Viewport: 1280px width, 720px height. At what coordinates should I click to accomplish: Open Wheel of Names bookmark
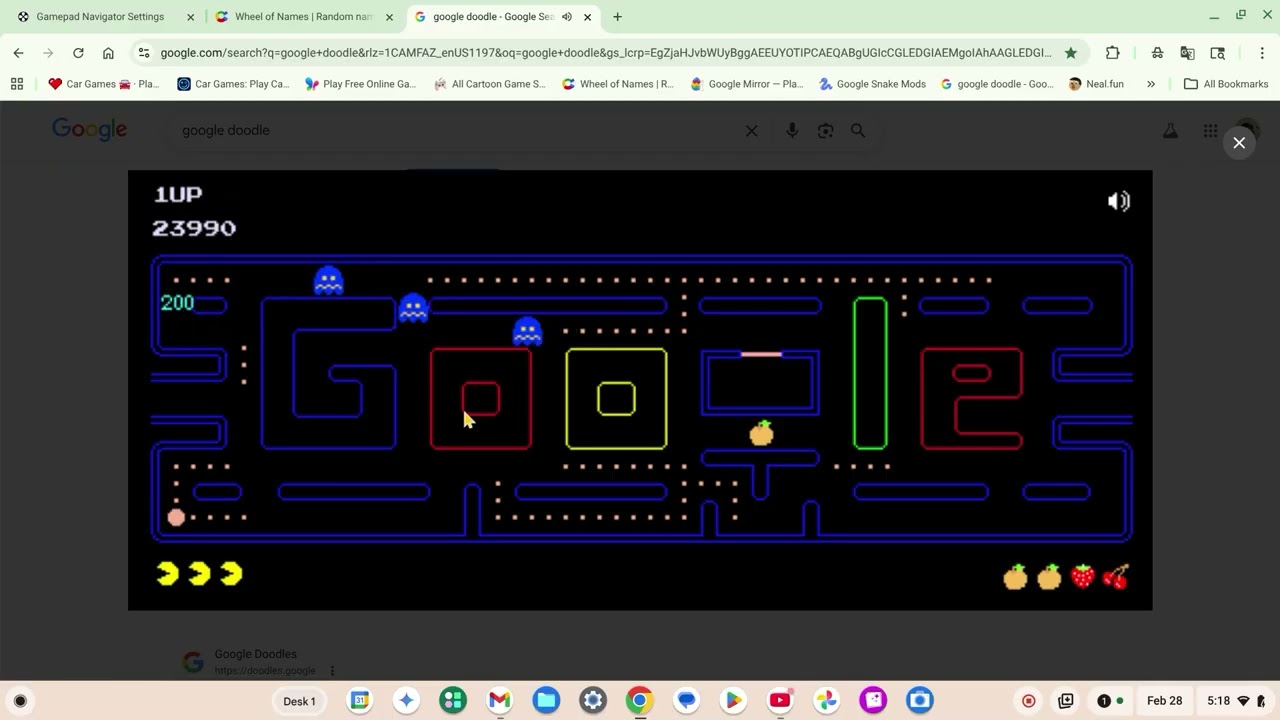coord(617,84)
